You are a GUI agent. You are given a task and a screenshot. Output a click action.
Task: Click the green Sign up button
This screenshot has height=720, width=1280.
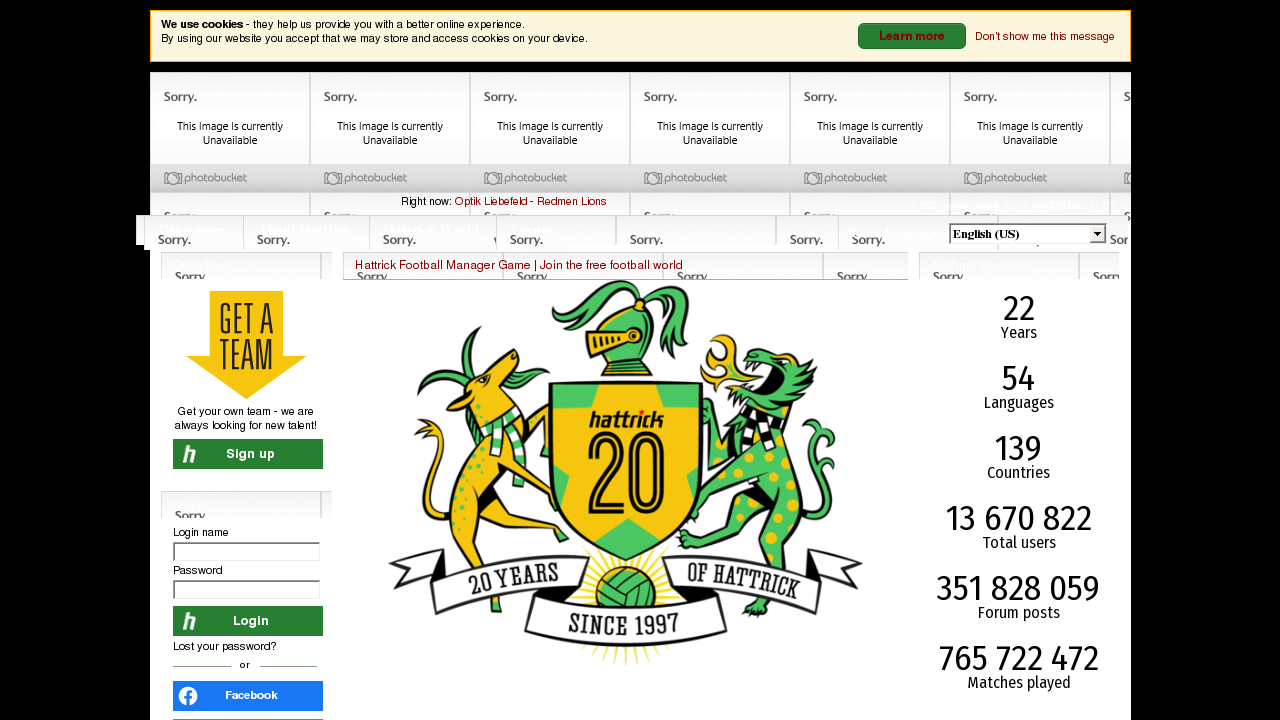coord(248,454)
